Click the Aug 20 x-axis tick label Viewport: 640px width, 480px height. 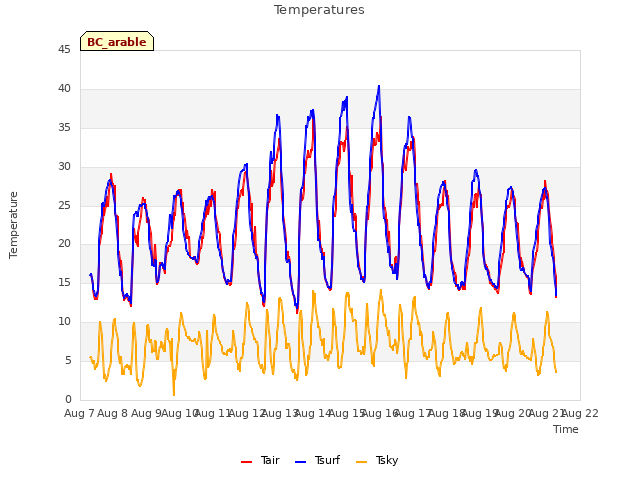(512, 413)
